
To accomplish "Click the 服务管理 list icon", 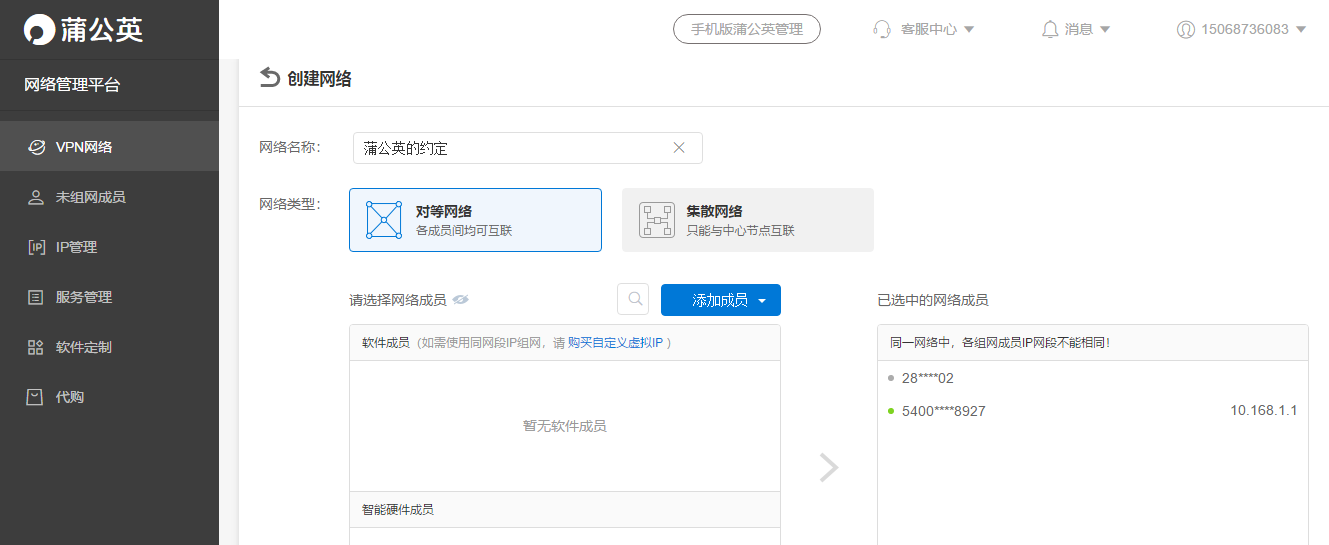I will [36, 297].
